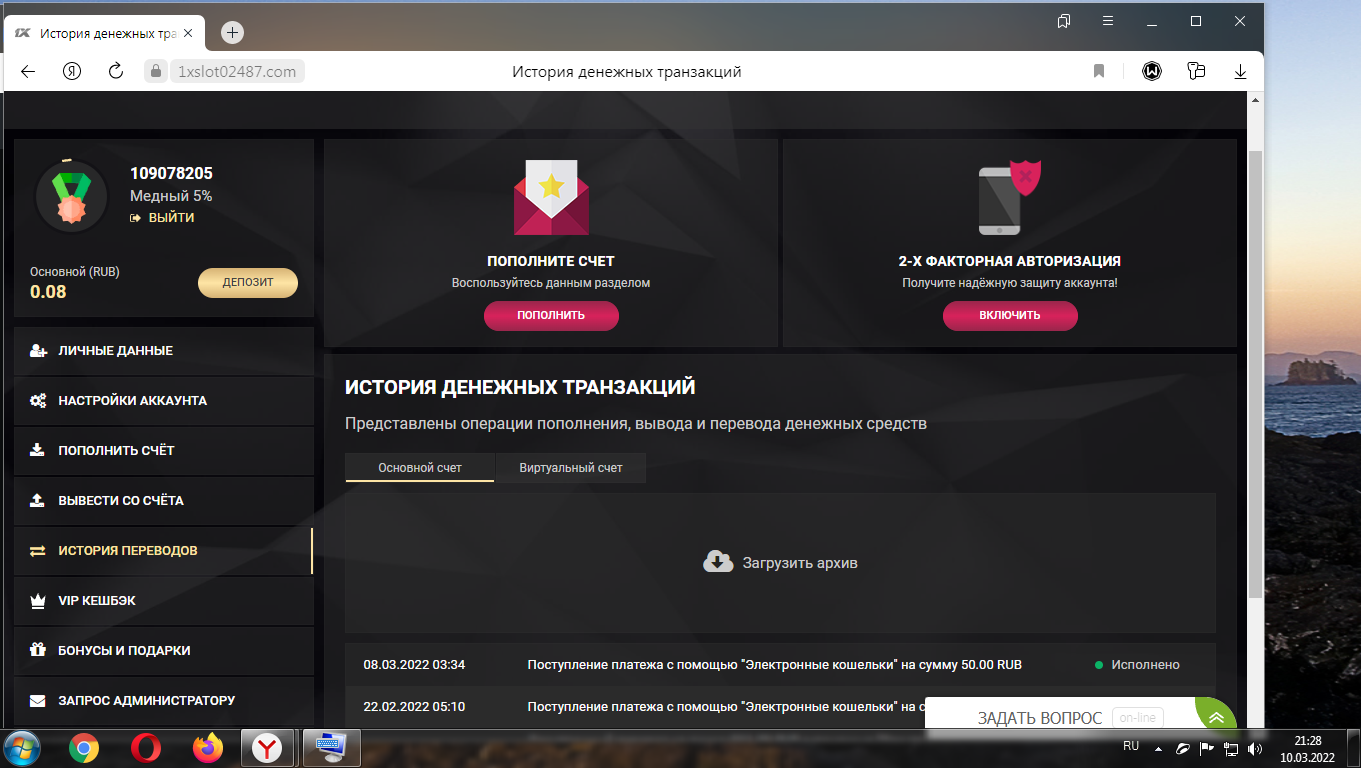Click the 1xslot02487.com address field

click(237, 71)
